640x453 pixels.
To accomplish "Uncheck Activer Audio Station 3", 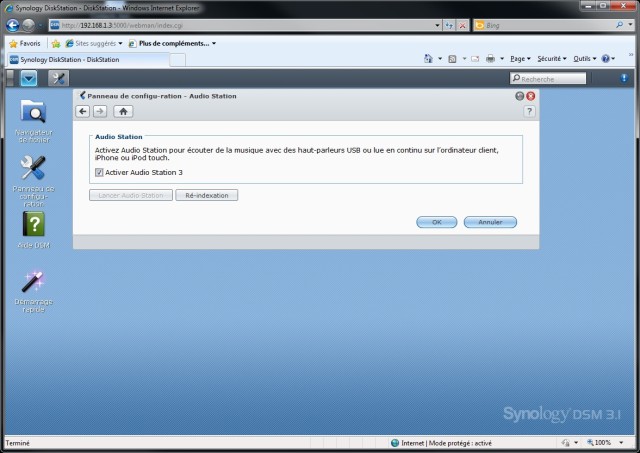I will [99, 173].
